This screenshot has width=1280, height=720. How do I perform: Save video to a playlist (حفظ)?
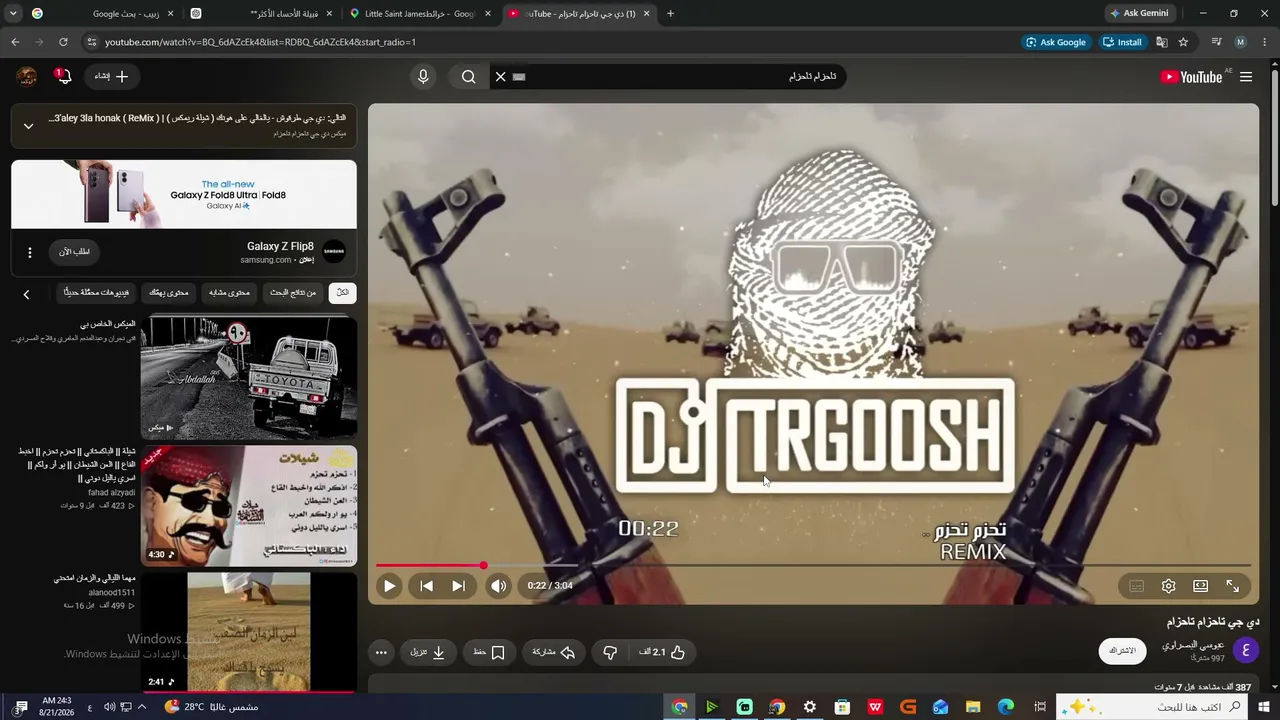click(489, 652)
